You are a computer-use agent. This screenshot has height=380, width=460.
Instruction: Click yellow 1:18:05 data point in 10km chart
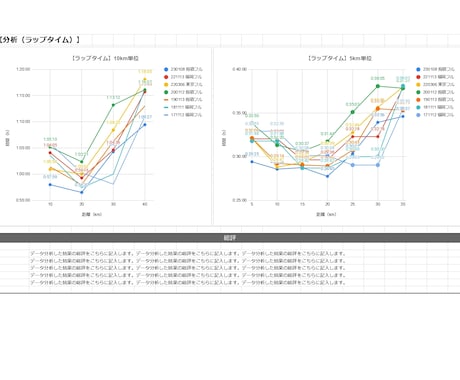145,79
